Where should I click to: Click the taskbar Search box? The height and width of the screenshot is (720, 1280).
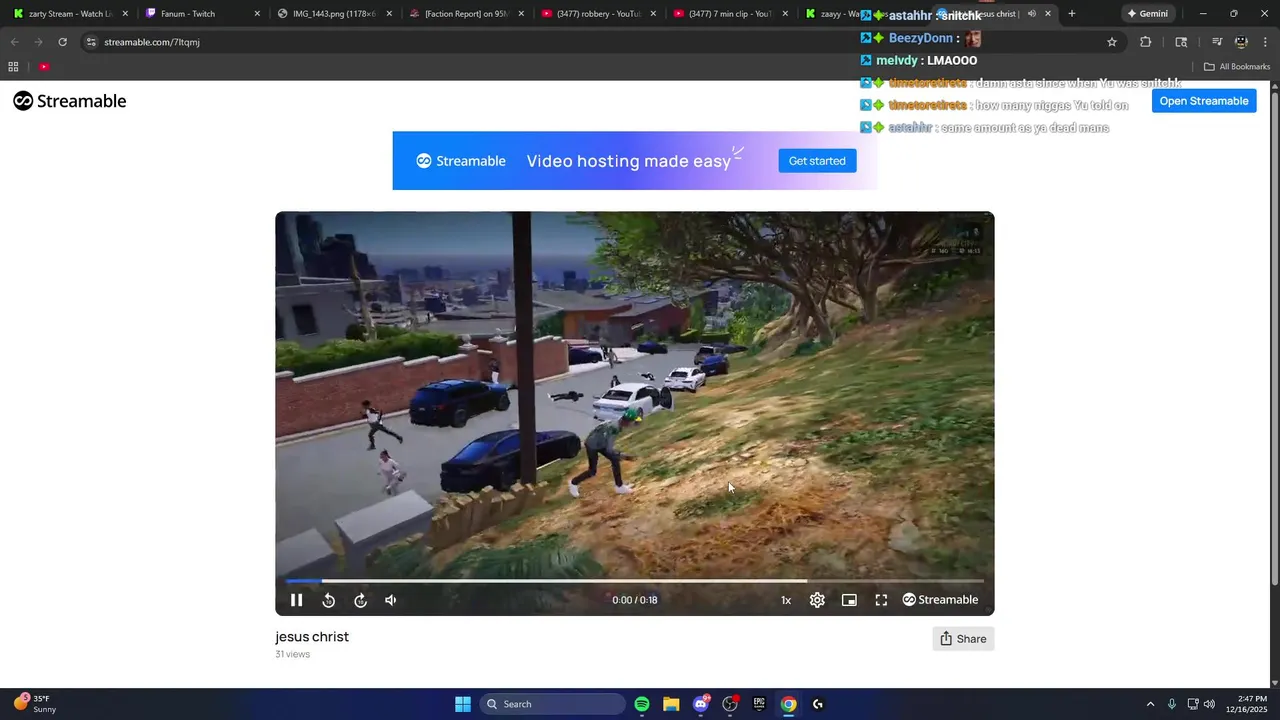(553, 704)
